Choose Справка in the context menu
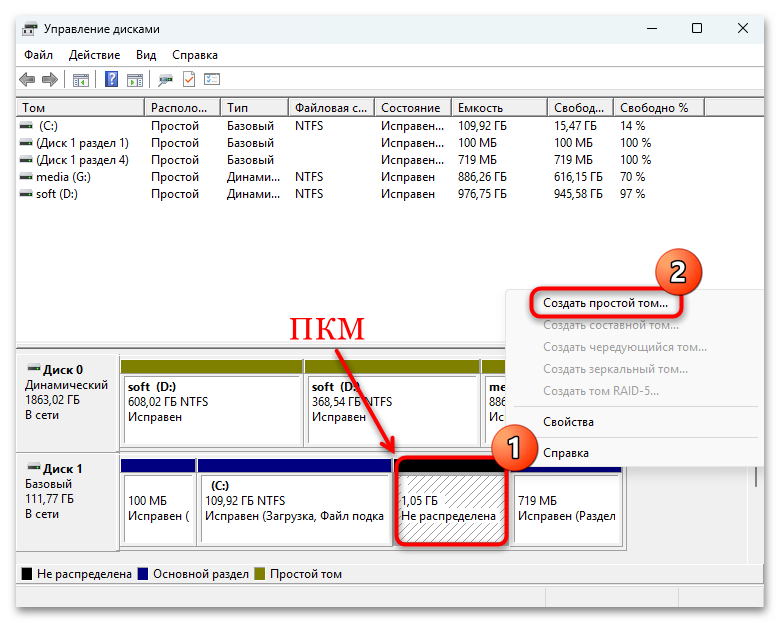The image size is (780, 623). 566,453
